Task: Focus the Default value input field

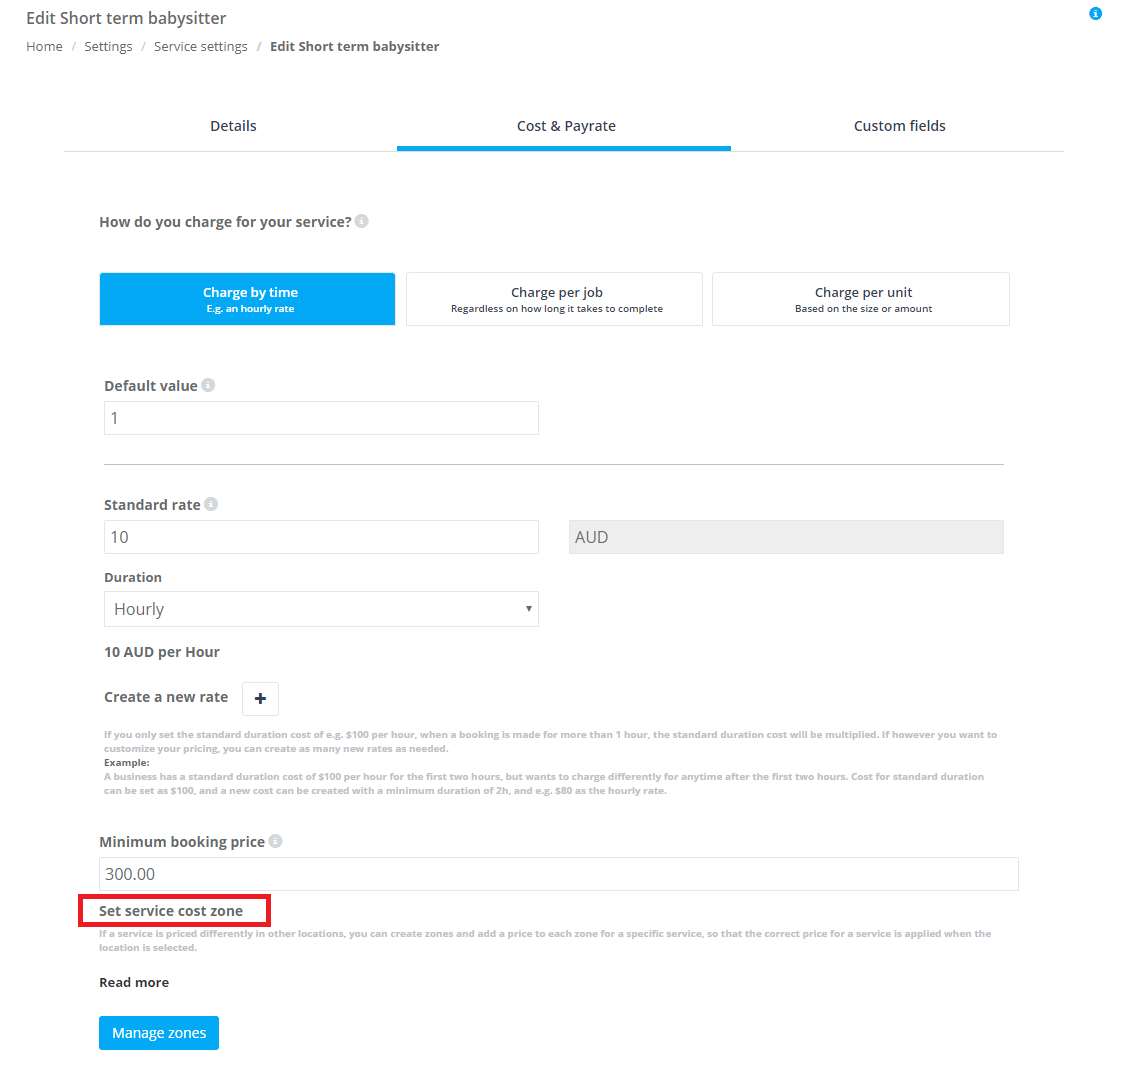Action: point(321,418)
